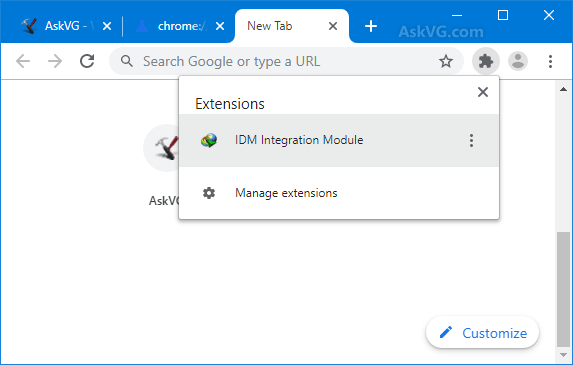Click the Manage extensions gear icon

(x=209, y=193)
